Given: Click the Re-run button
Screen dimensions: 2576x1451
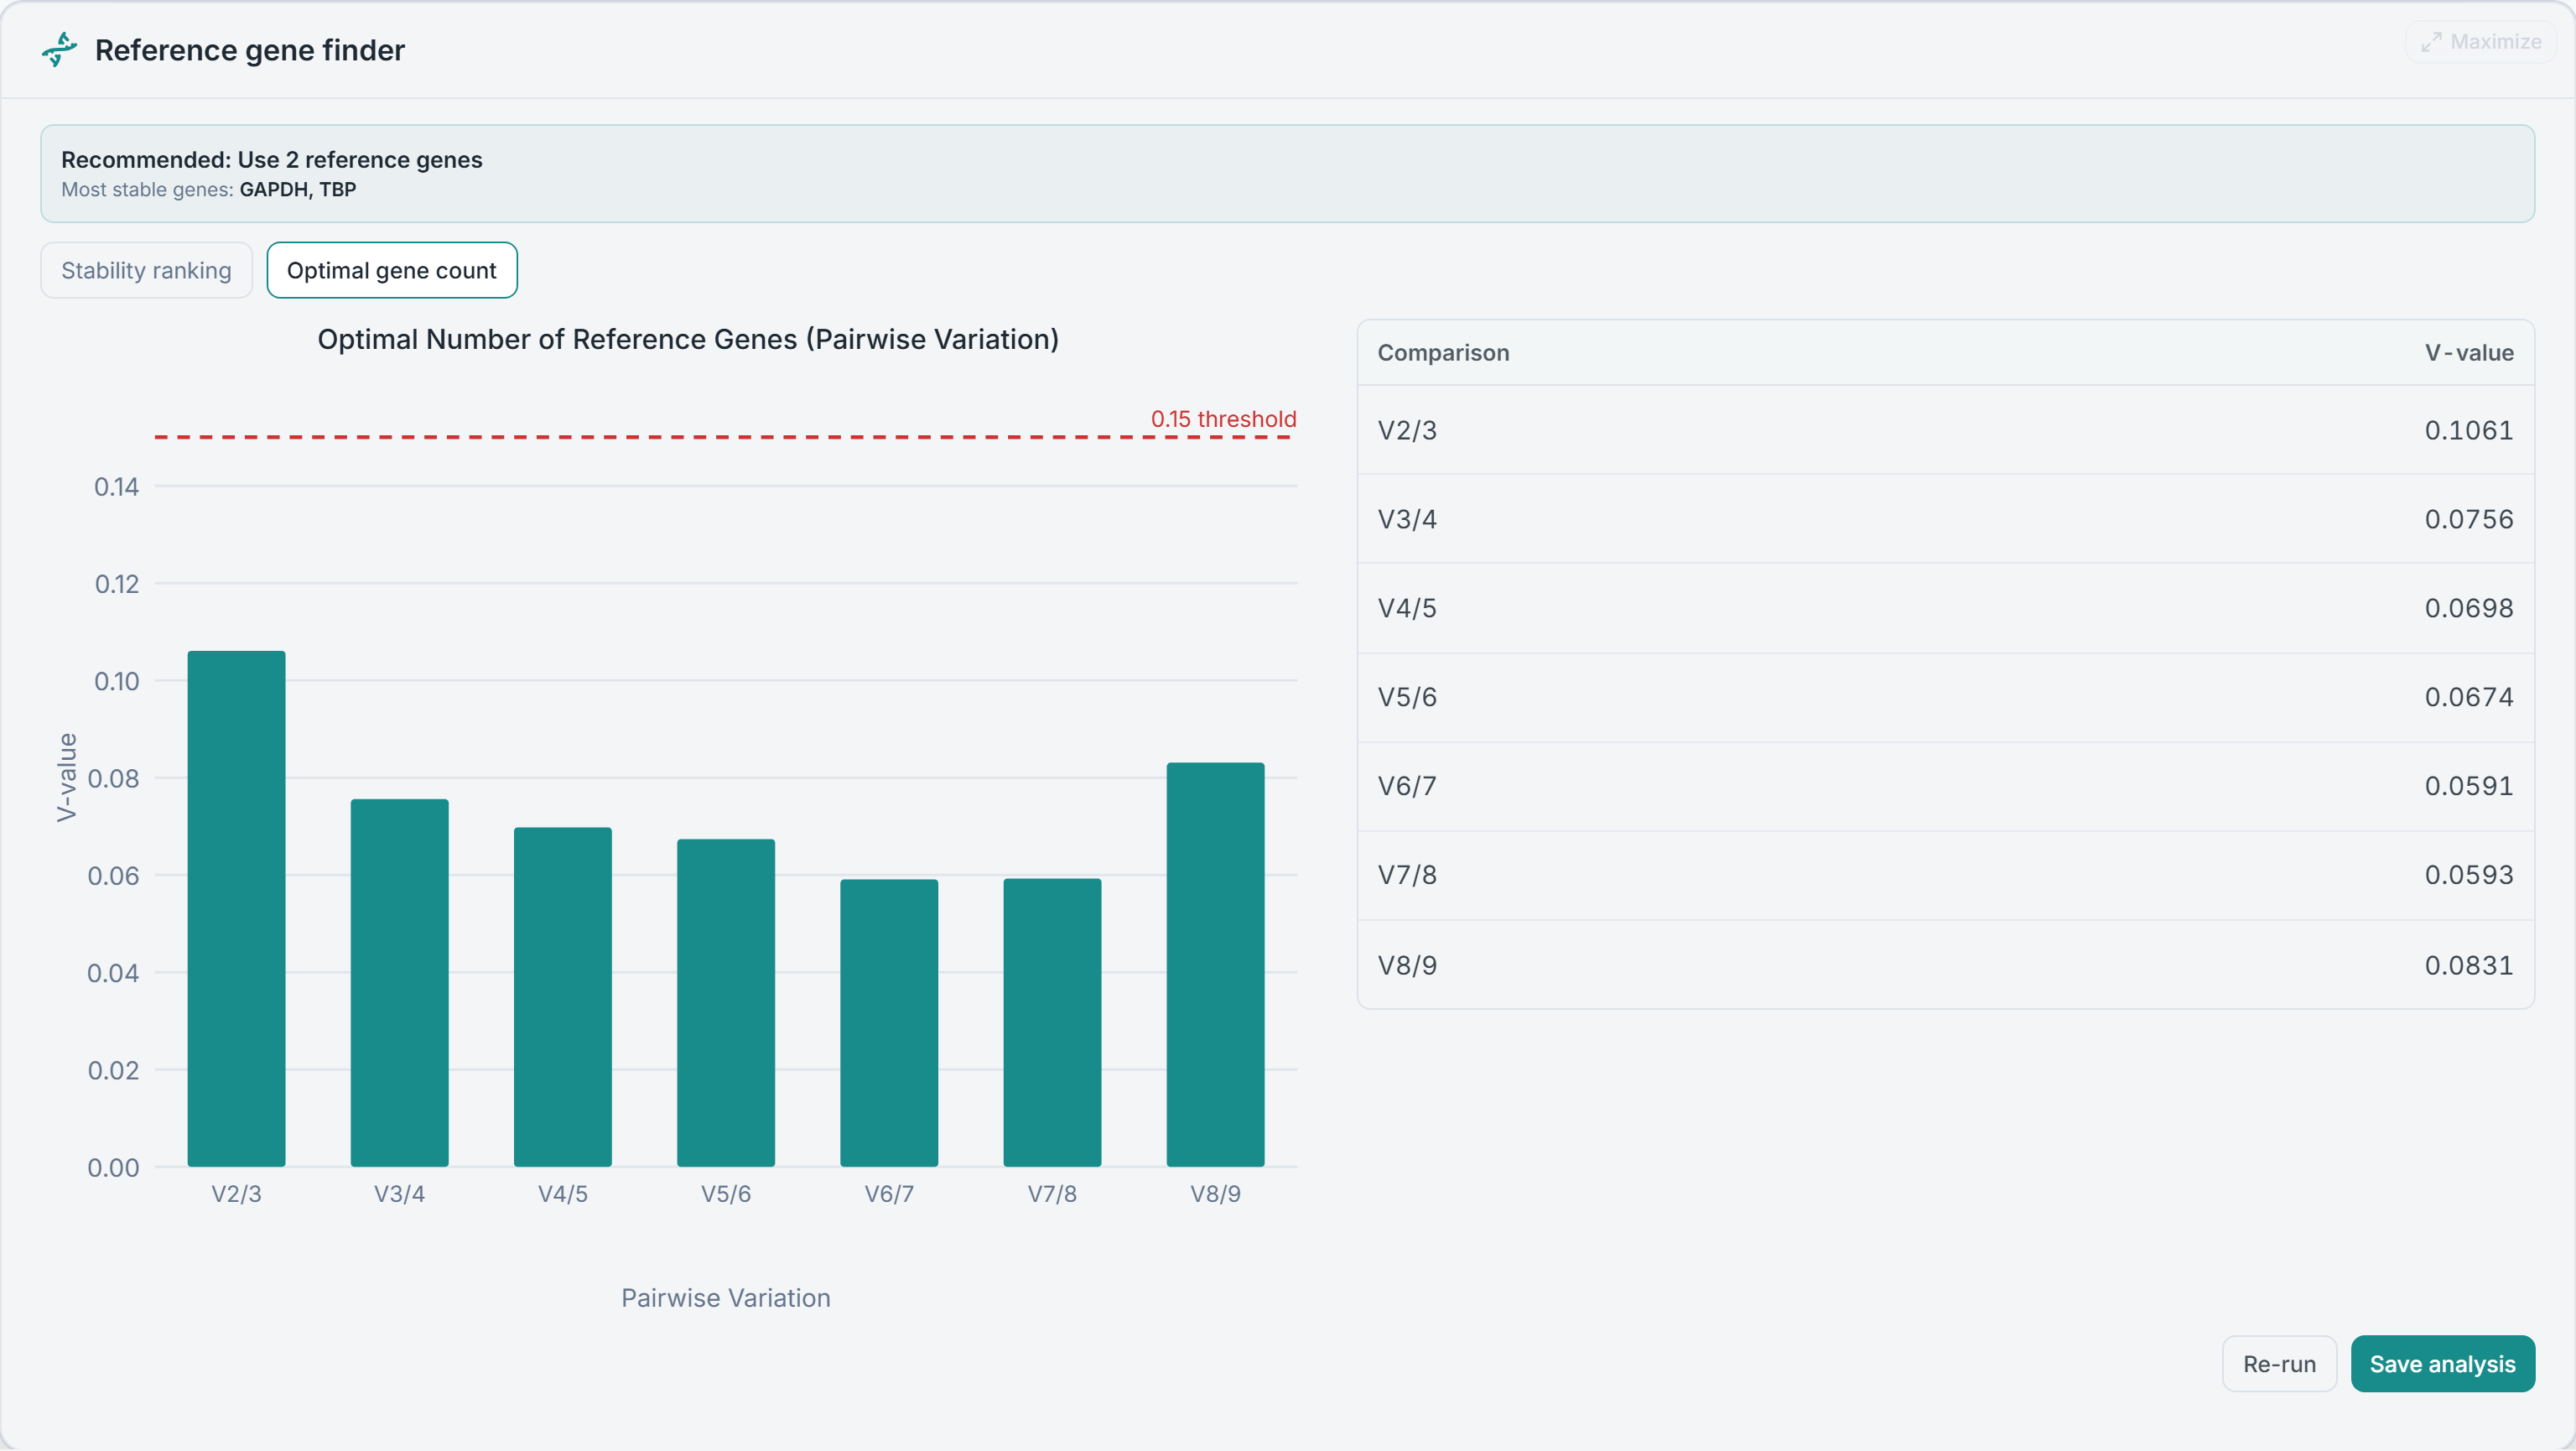Looking at the screenshot, I should coord(2279,1364).
